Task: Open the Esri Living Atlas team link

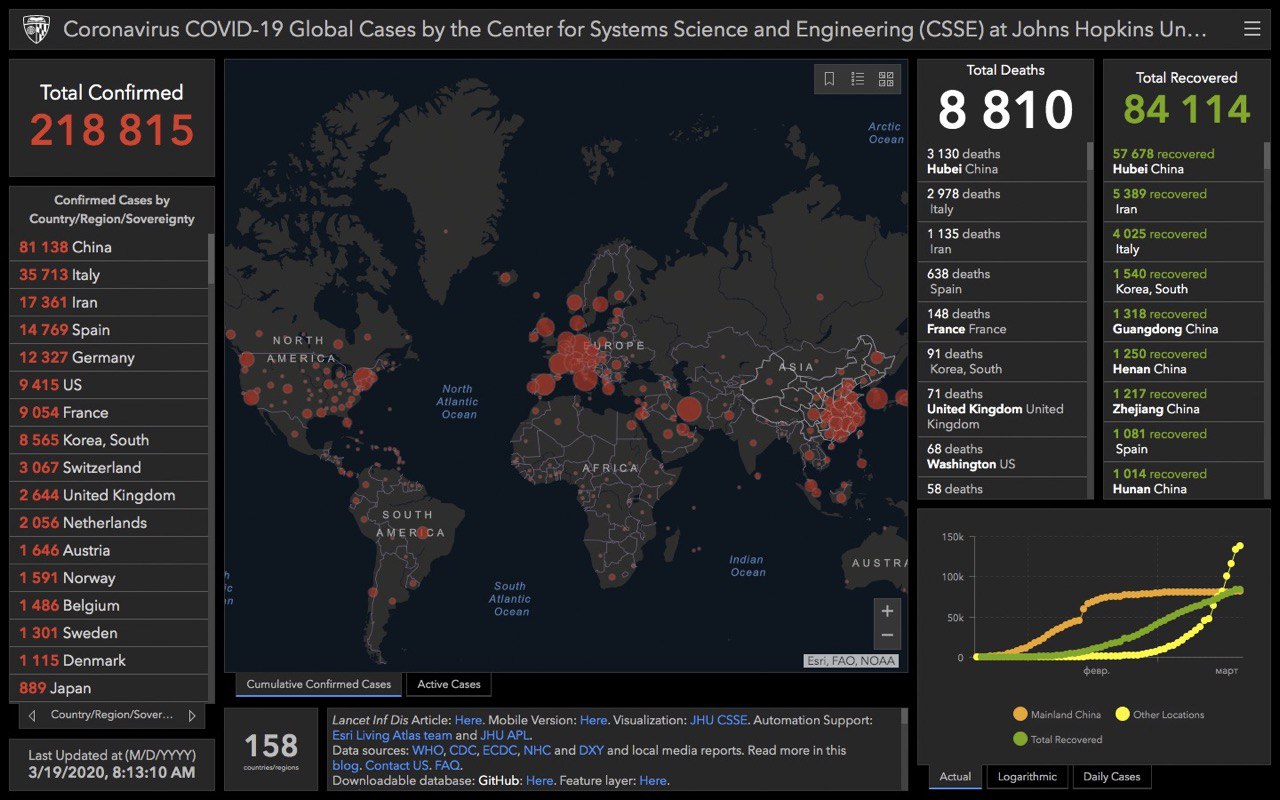Action: tap(392, 735)
